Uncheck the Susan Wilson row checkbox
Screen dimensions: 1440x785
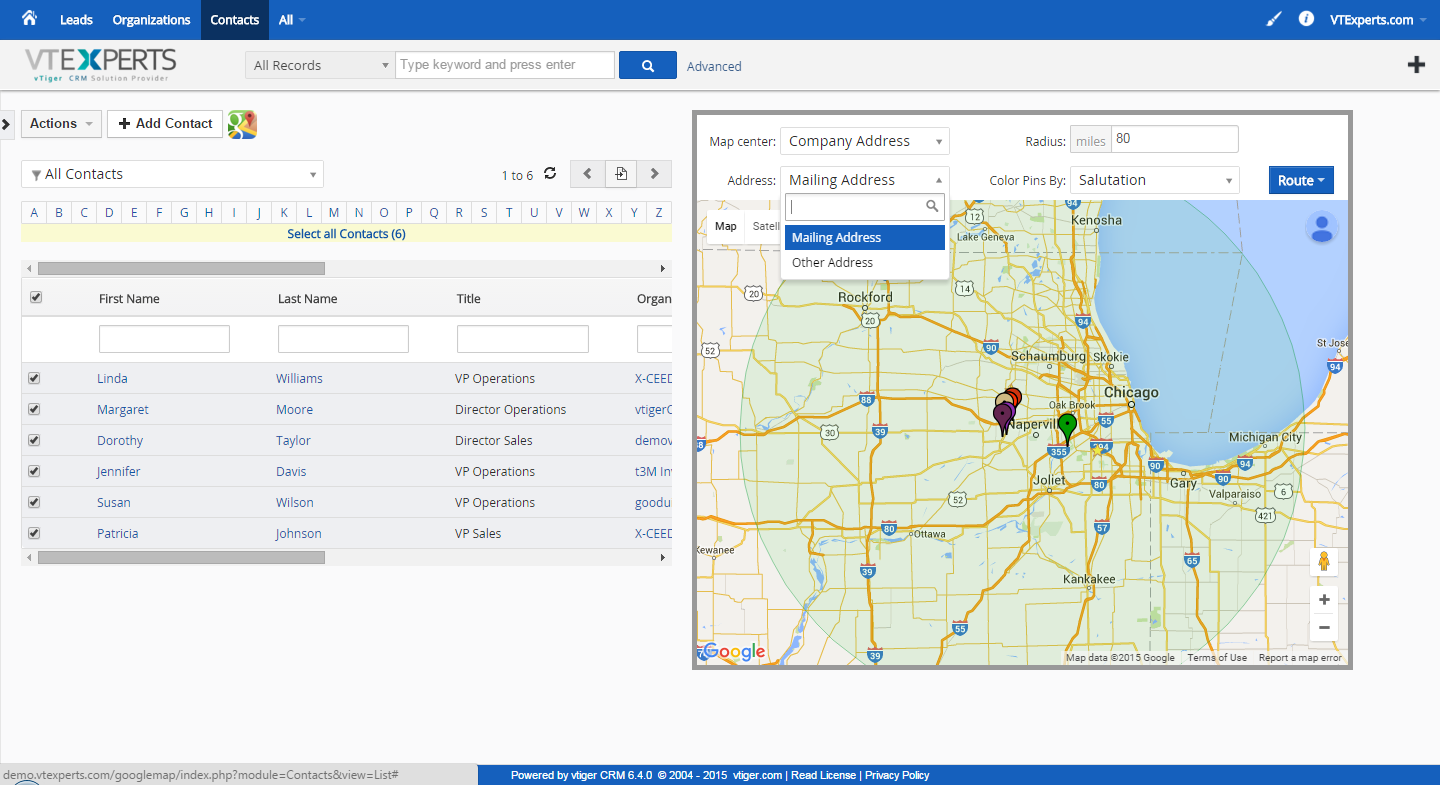pos(34,502)
